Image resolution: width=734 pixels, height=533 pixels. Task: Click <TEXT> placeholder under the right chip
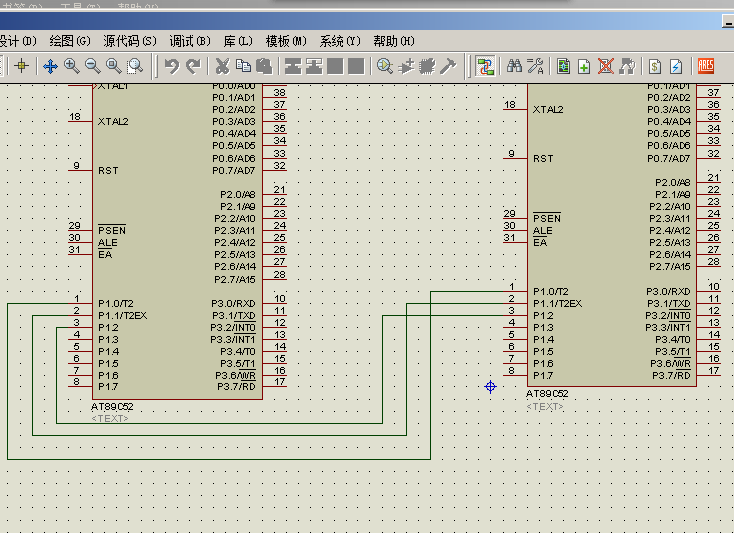pyautogui.click(x=545, y=406)
